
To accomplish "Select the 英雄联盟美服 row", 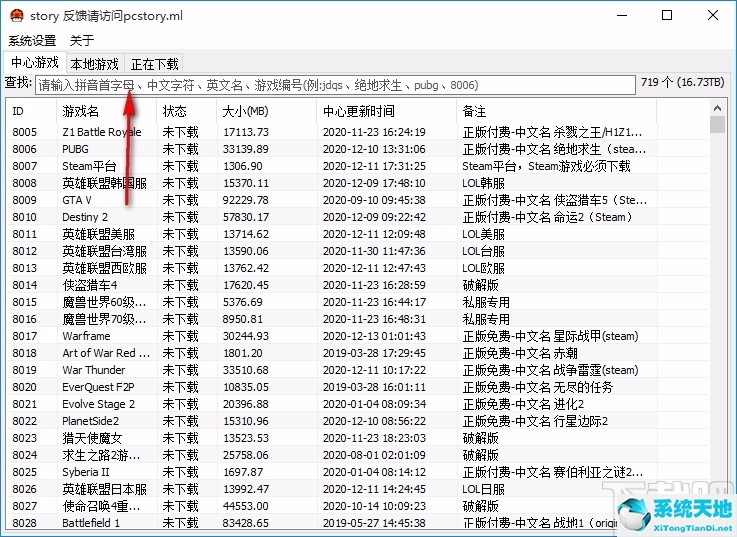I will (x=358, y=234).
